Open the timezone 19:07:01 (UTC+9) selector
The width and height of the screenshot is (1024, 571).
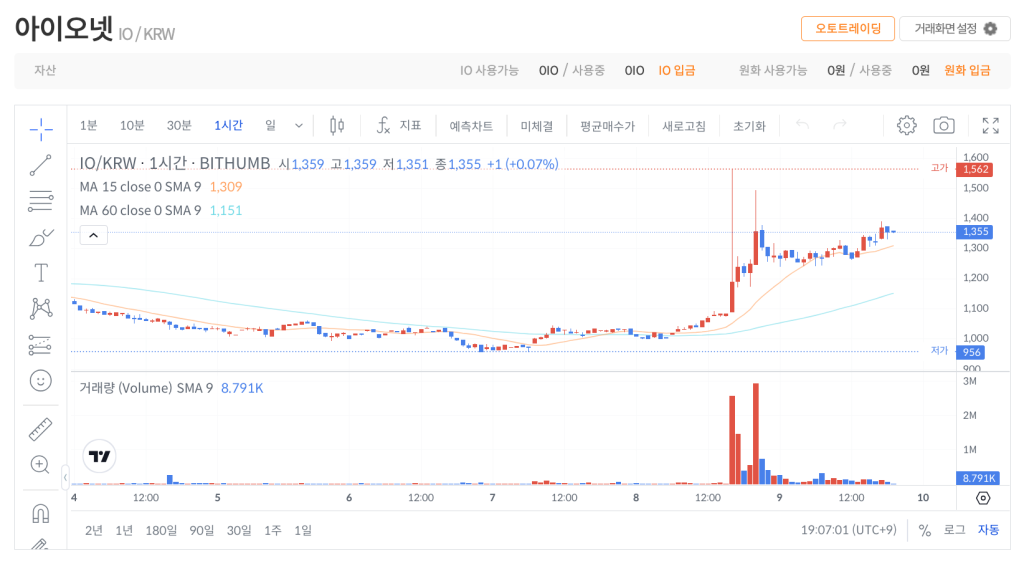(848, 530)
